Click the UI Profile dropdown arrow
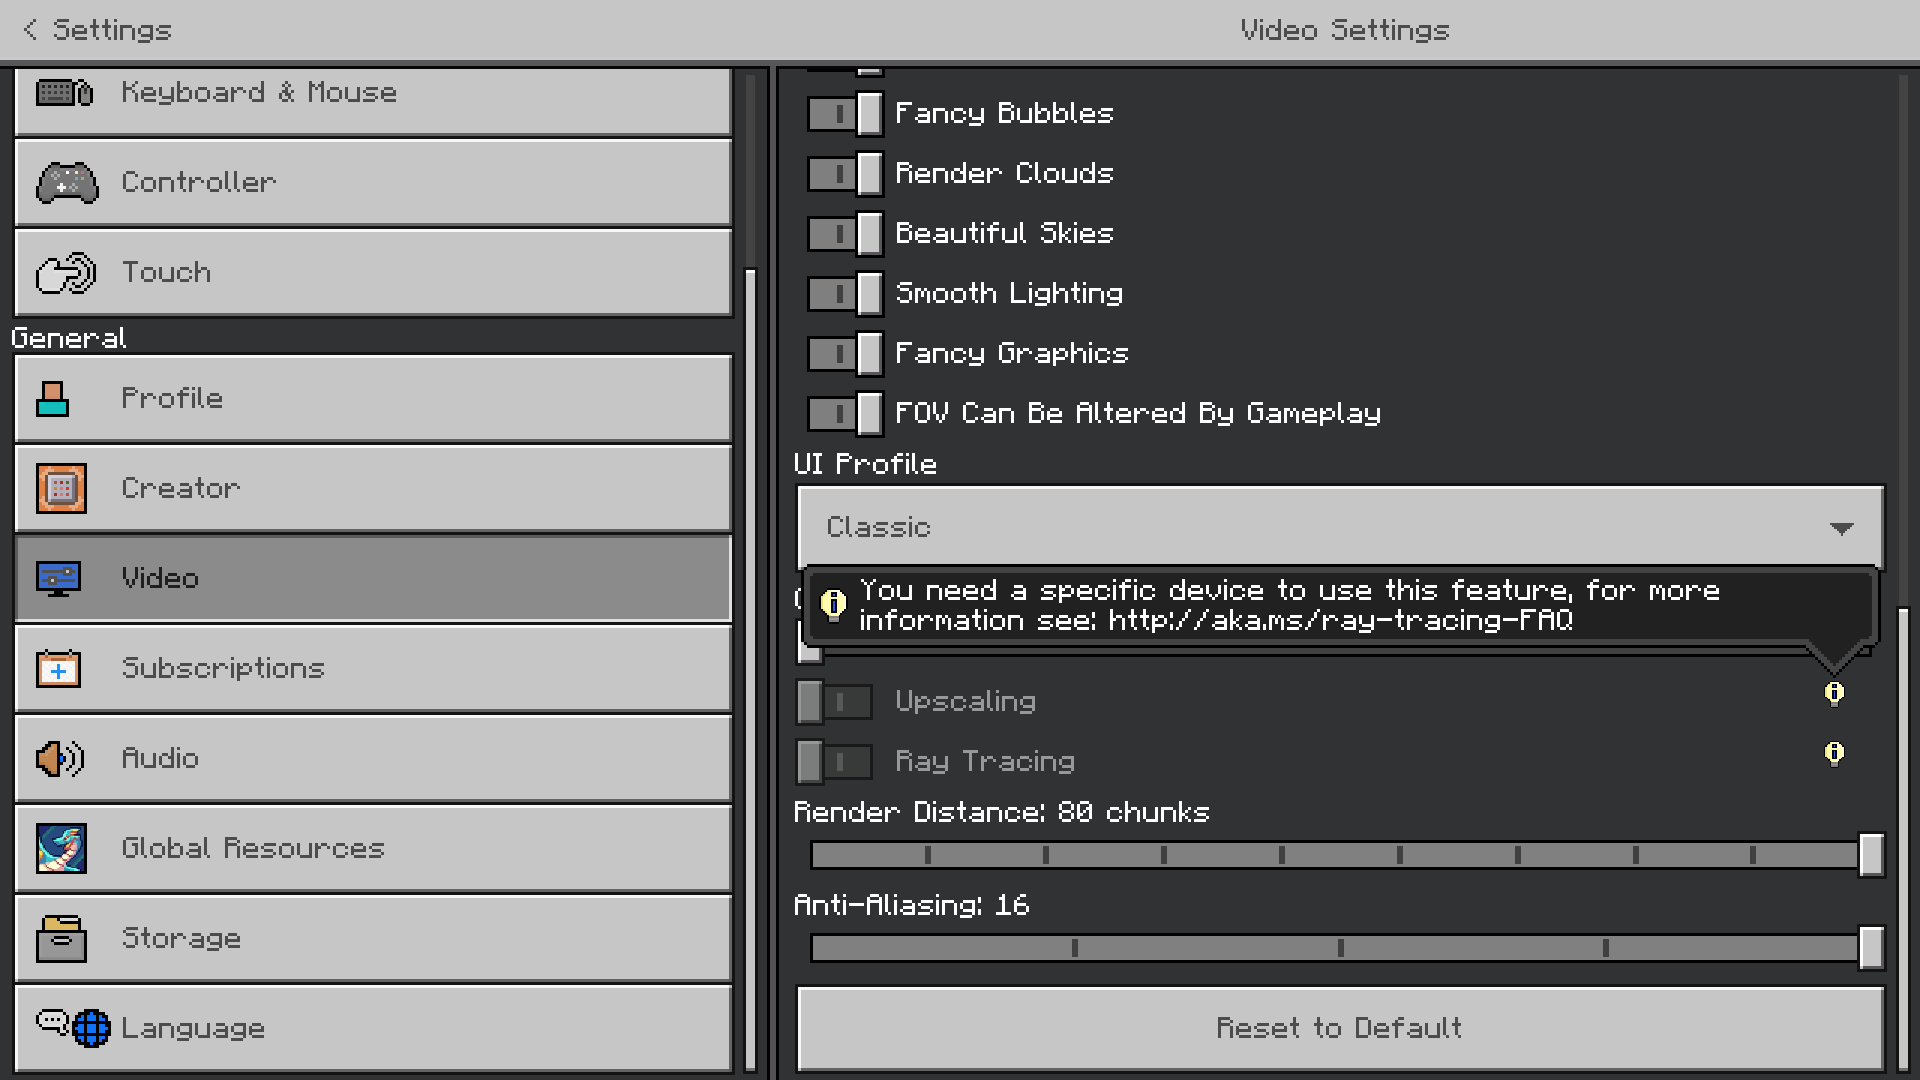The height and width of the screenshot is (1080, 1920). click(1841, 528)
